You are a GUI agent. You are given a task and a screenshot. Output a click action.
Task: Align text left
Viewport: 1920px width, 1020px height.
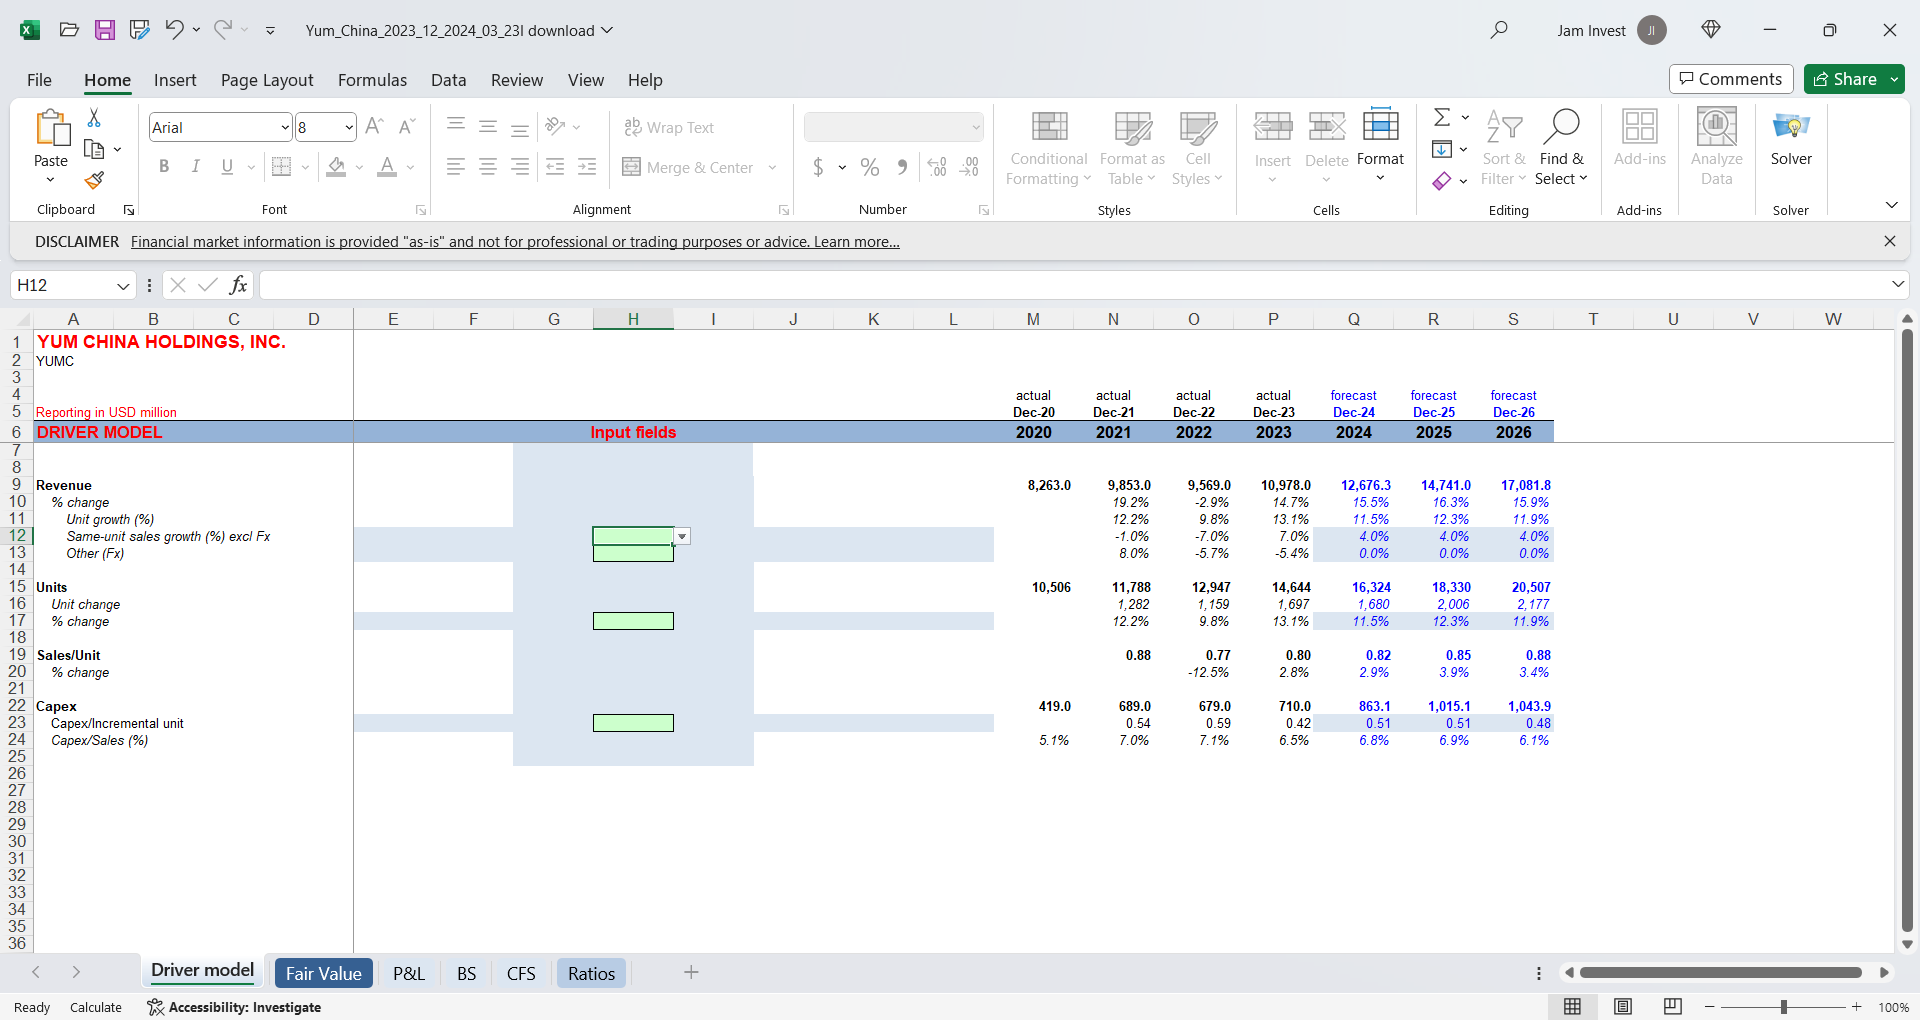pyautogui.click(x=456, y=167)
